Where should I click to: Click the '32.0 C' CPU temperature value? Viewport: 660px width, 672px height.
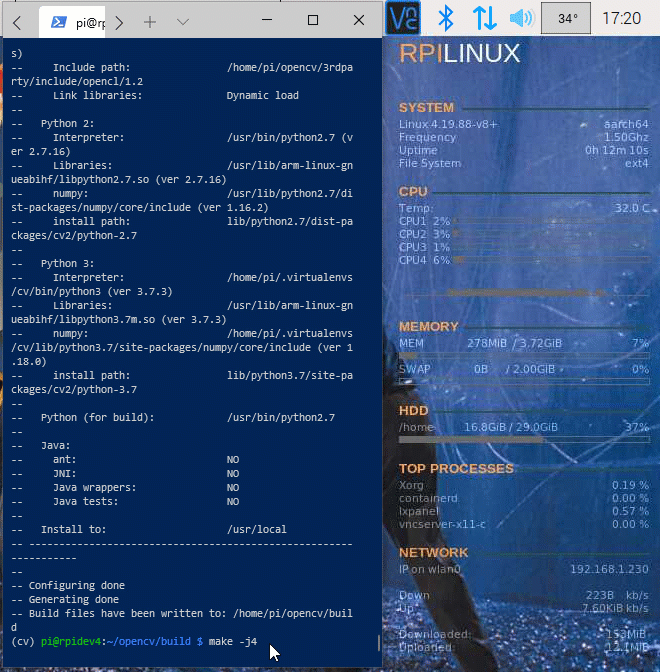coord(632,208)
